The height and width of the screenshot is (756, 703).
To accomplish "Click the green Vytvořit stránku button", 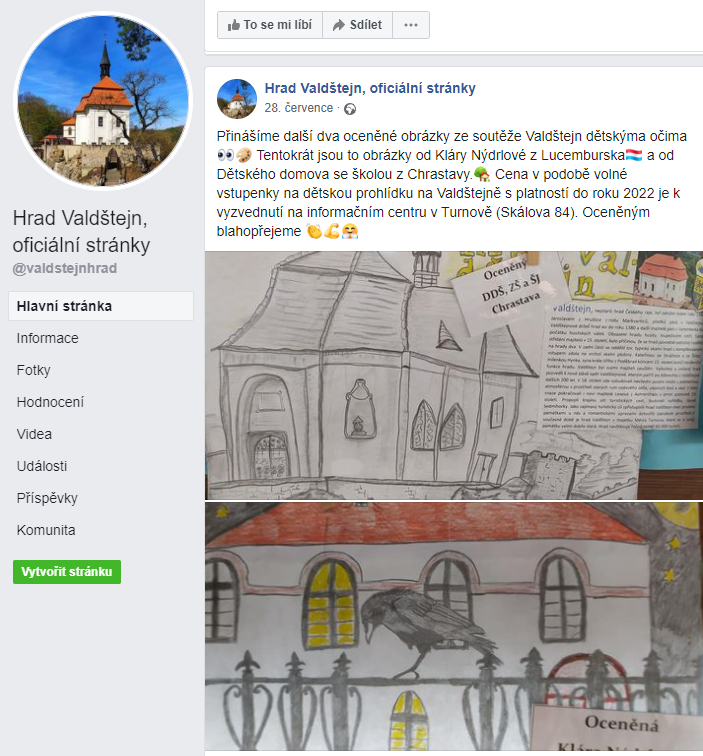I will tap(67, 572).
